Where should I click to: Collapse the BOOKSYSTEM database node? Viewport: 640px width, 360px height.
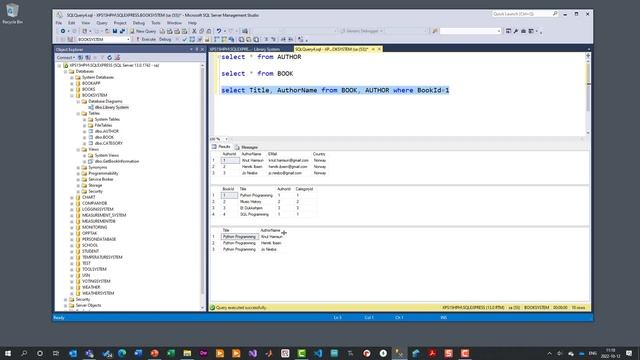coord(72,96)
